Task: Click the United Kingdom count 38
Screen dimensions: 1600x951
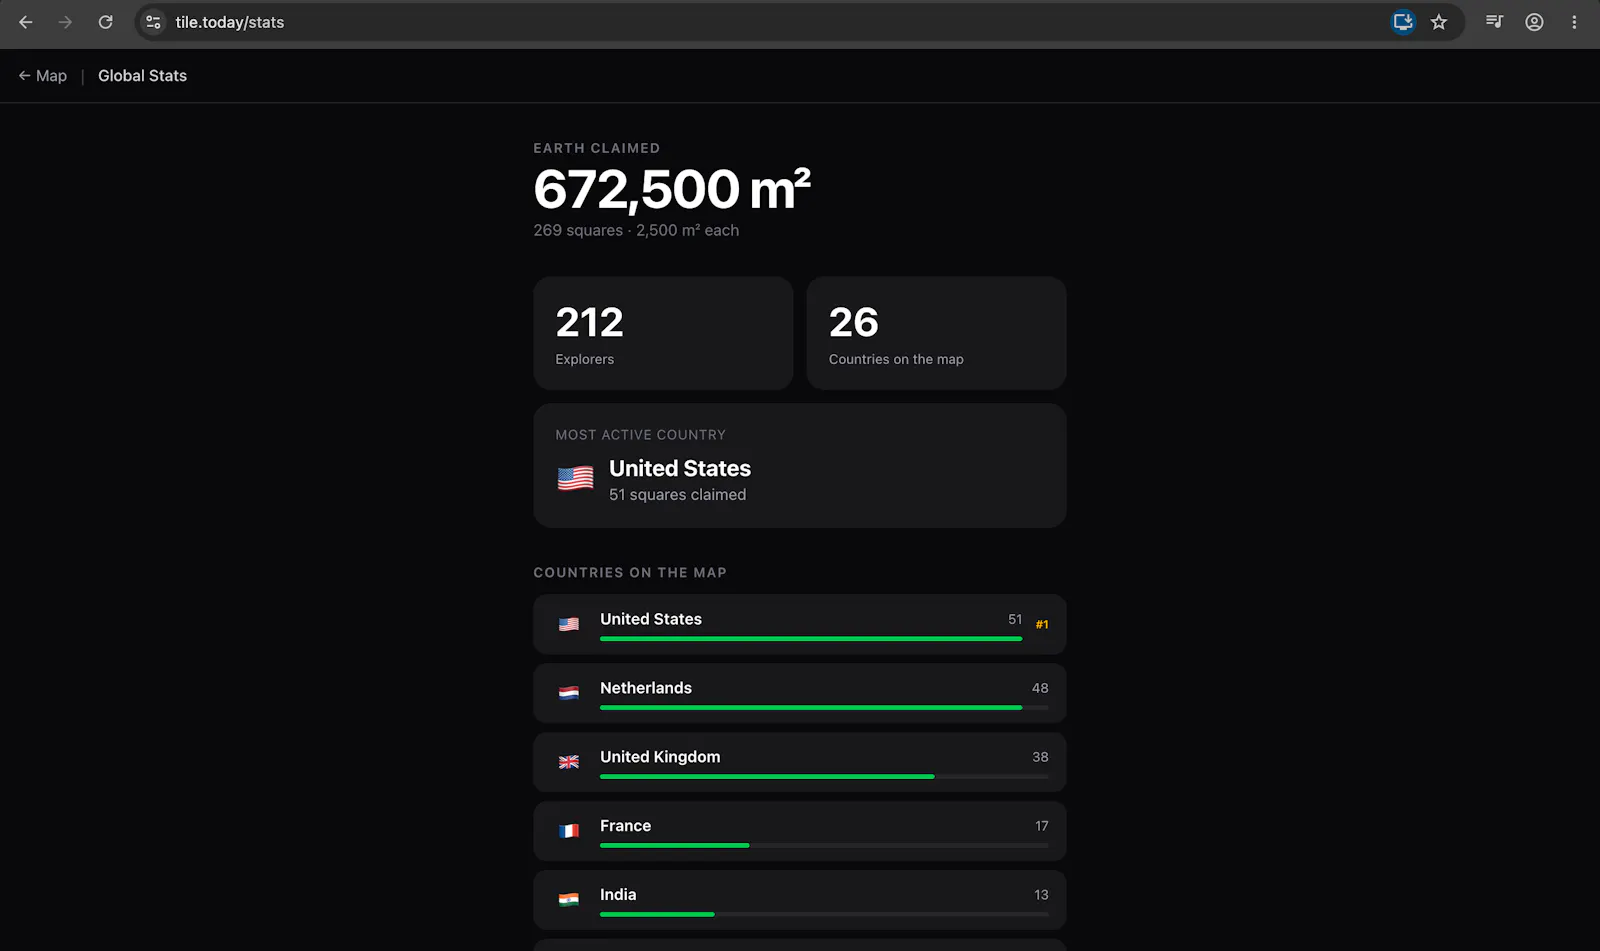Action: pos(1040,757)
